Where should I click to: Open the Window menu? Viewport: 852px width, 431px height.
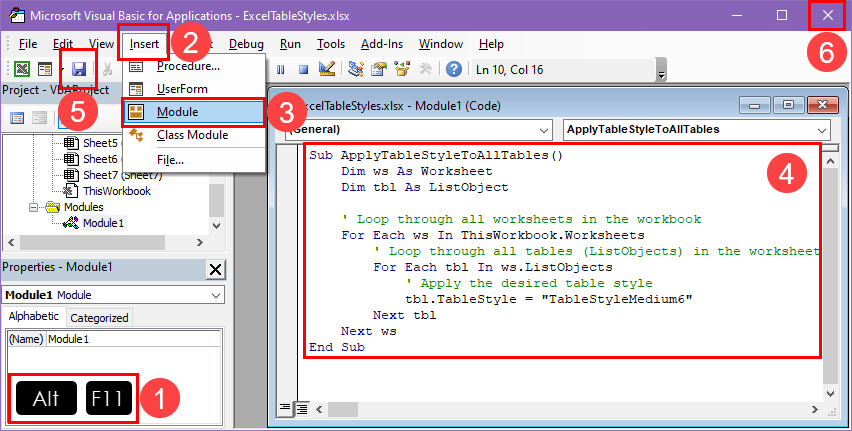coord(441,44)
